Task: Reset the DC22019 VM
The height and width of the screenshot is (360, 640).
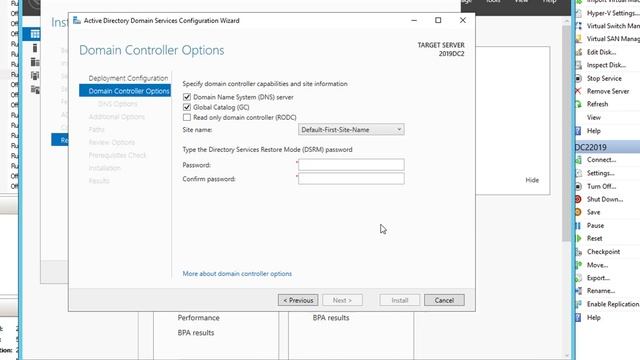Action: tap(594, 238)
